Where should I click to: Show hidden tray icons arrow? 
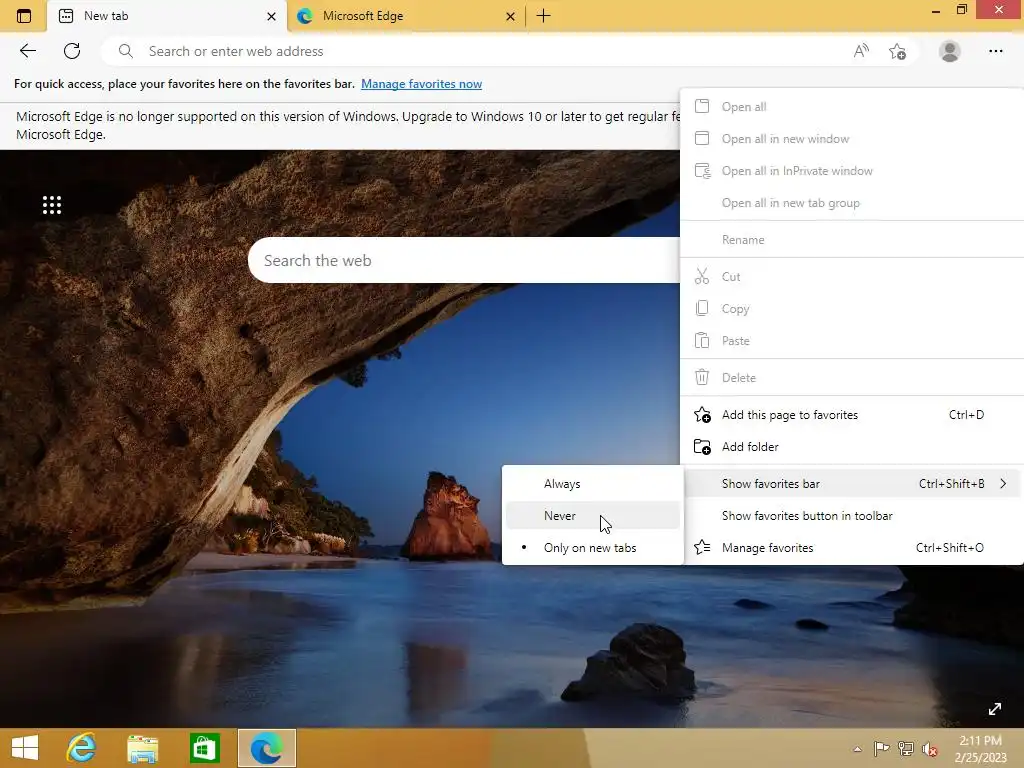tap(857, 749)
